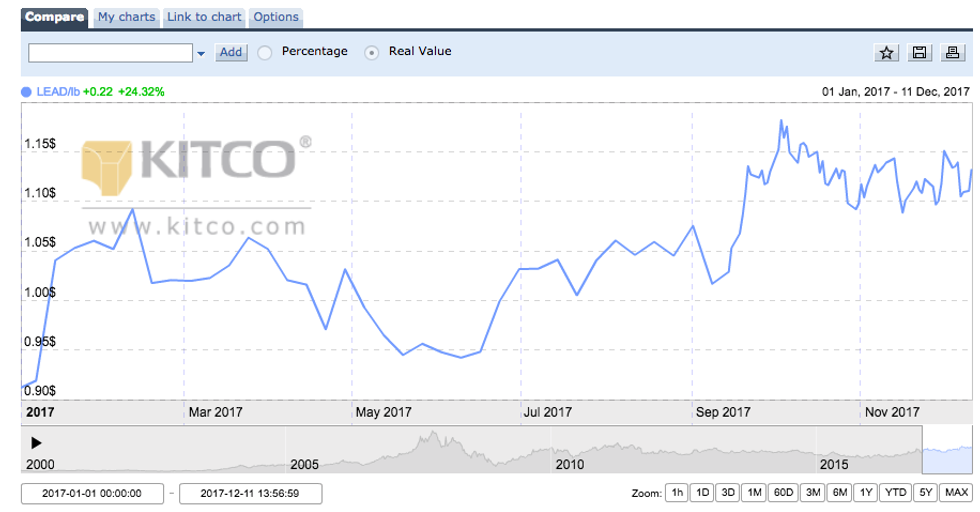Click the printer icon
Screen dimensions: 980x512
pyautogui.click(x=952, y=53)
